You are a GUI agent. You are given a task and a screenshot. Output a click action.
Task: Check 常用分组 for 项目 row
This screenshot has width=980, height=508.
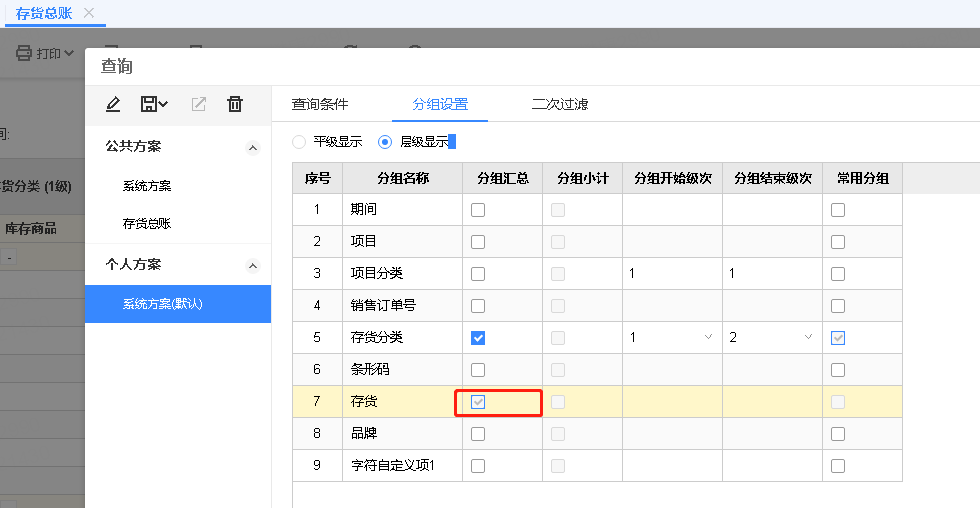[838, 242]
